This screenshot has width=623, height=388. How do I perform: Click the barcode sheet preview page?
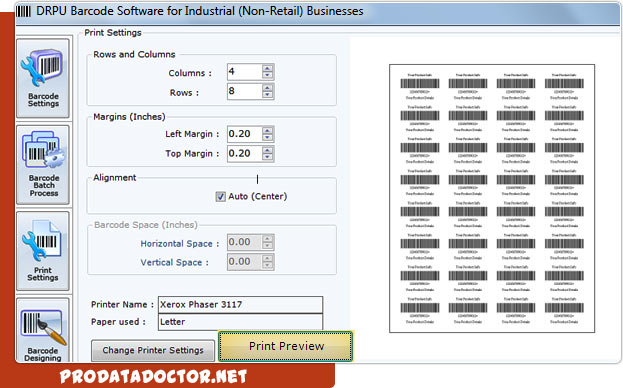pos(492,198)
